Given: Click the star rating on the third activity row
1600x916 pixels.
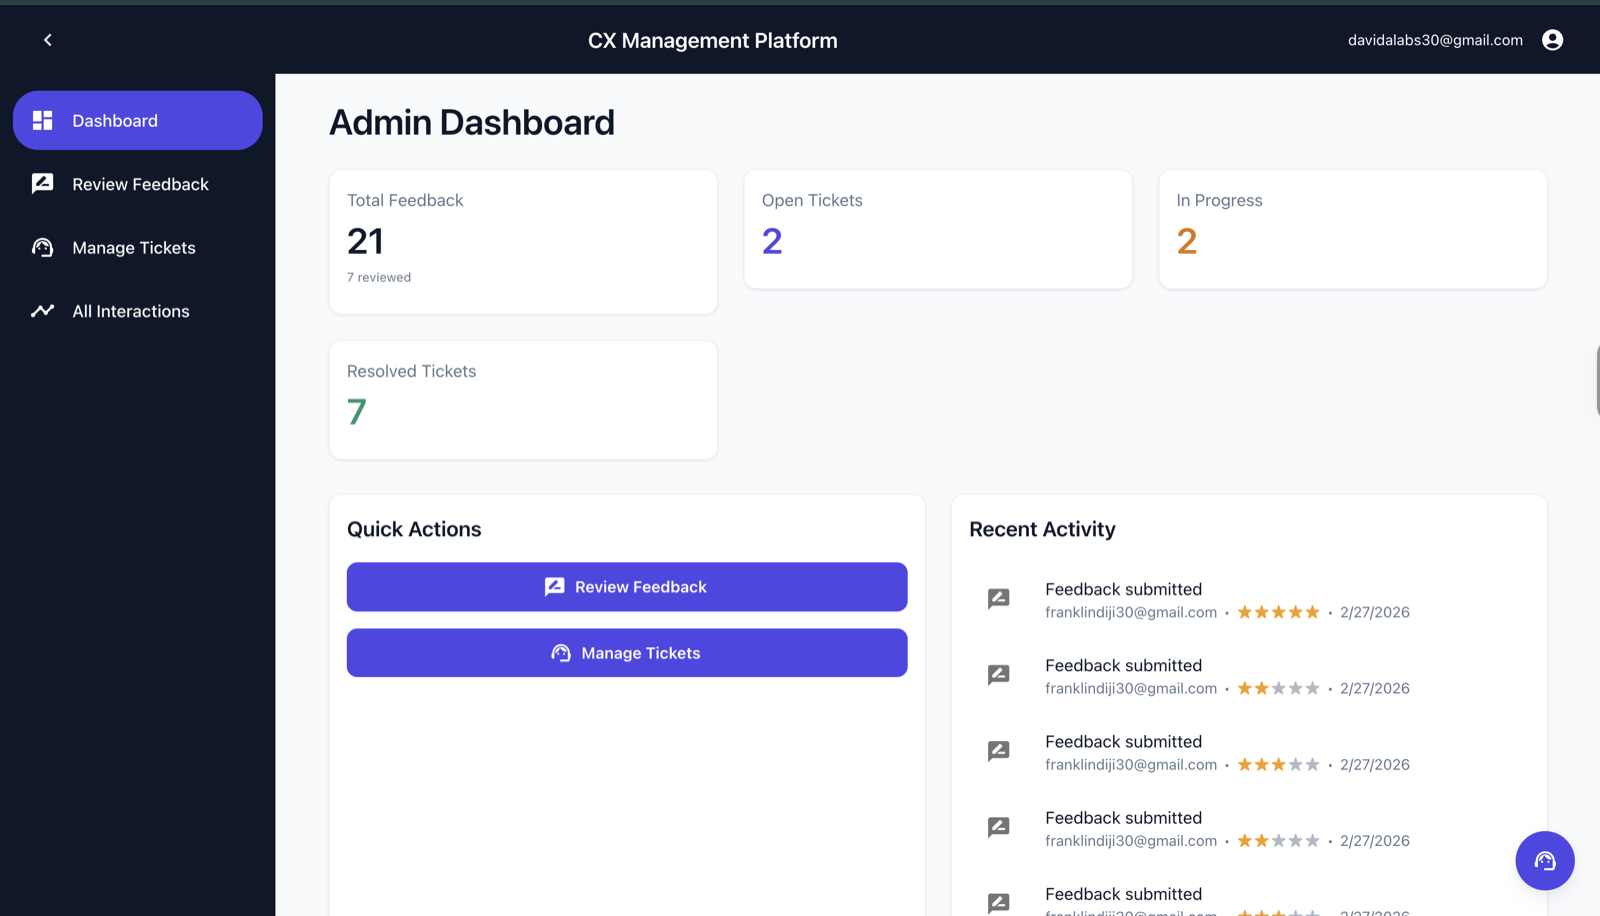Looking at the screenshot, I should coord(1278,764).
